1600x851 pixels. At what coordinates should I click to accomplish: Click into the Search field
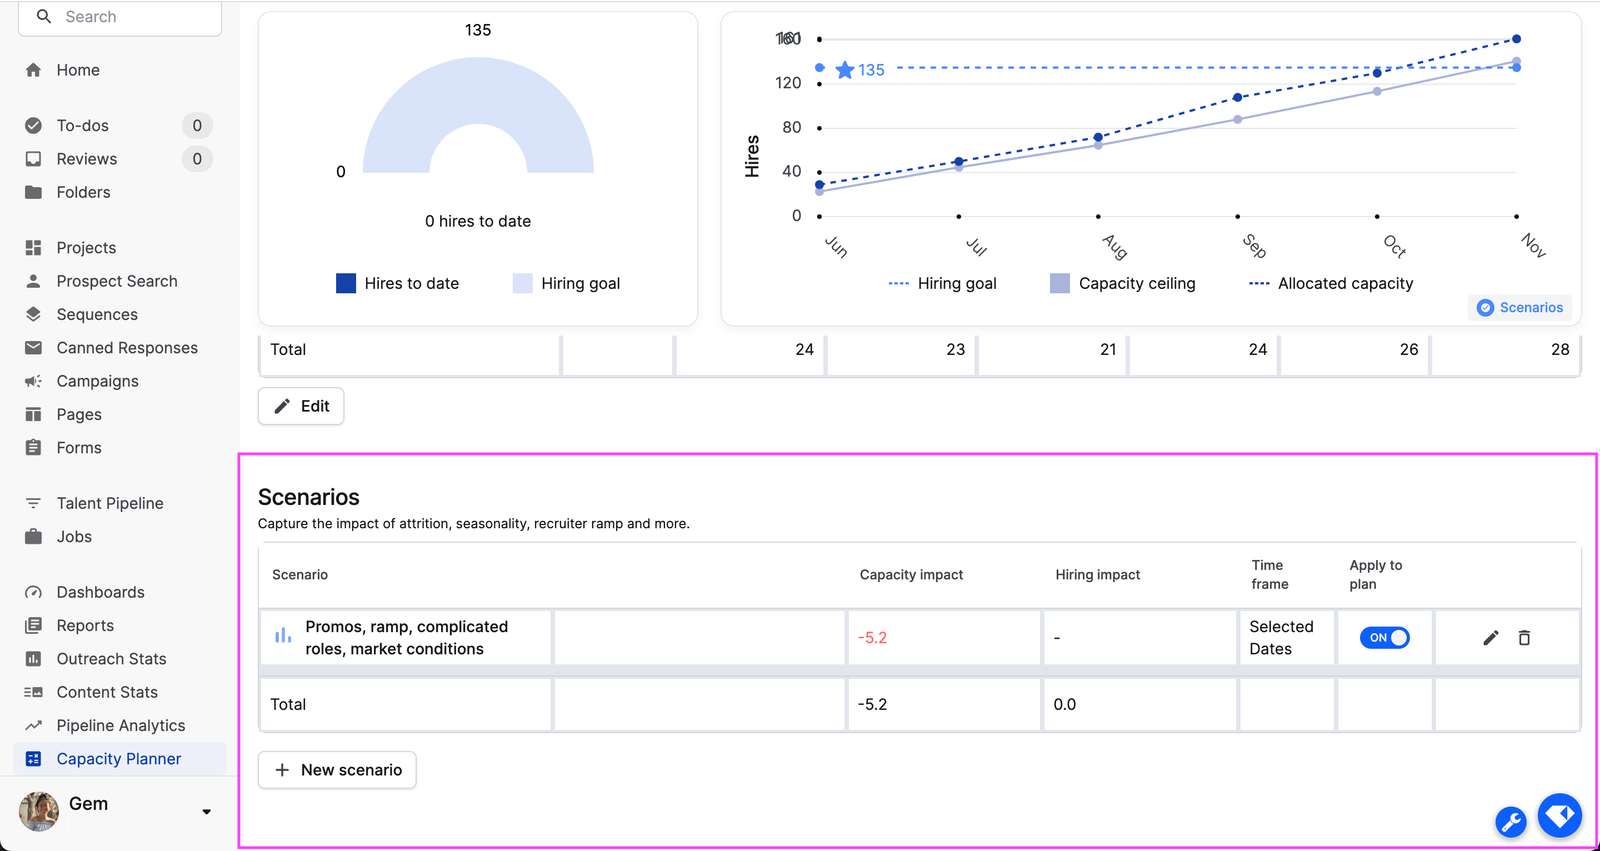(130, 17)
